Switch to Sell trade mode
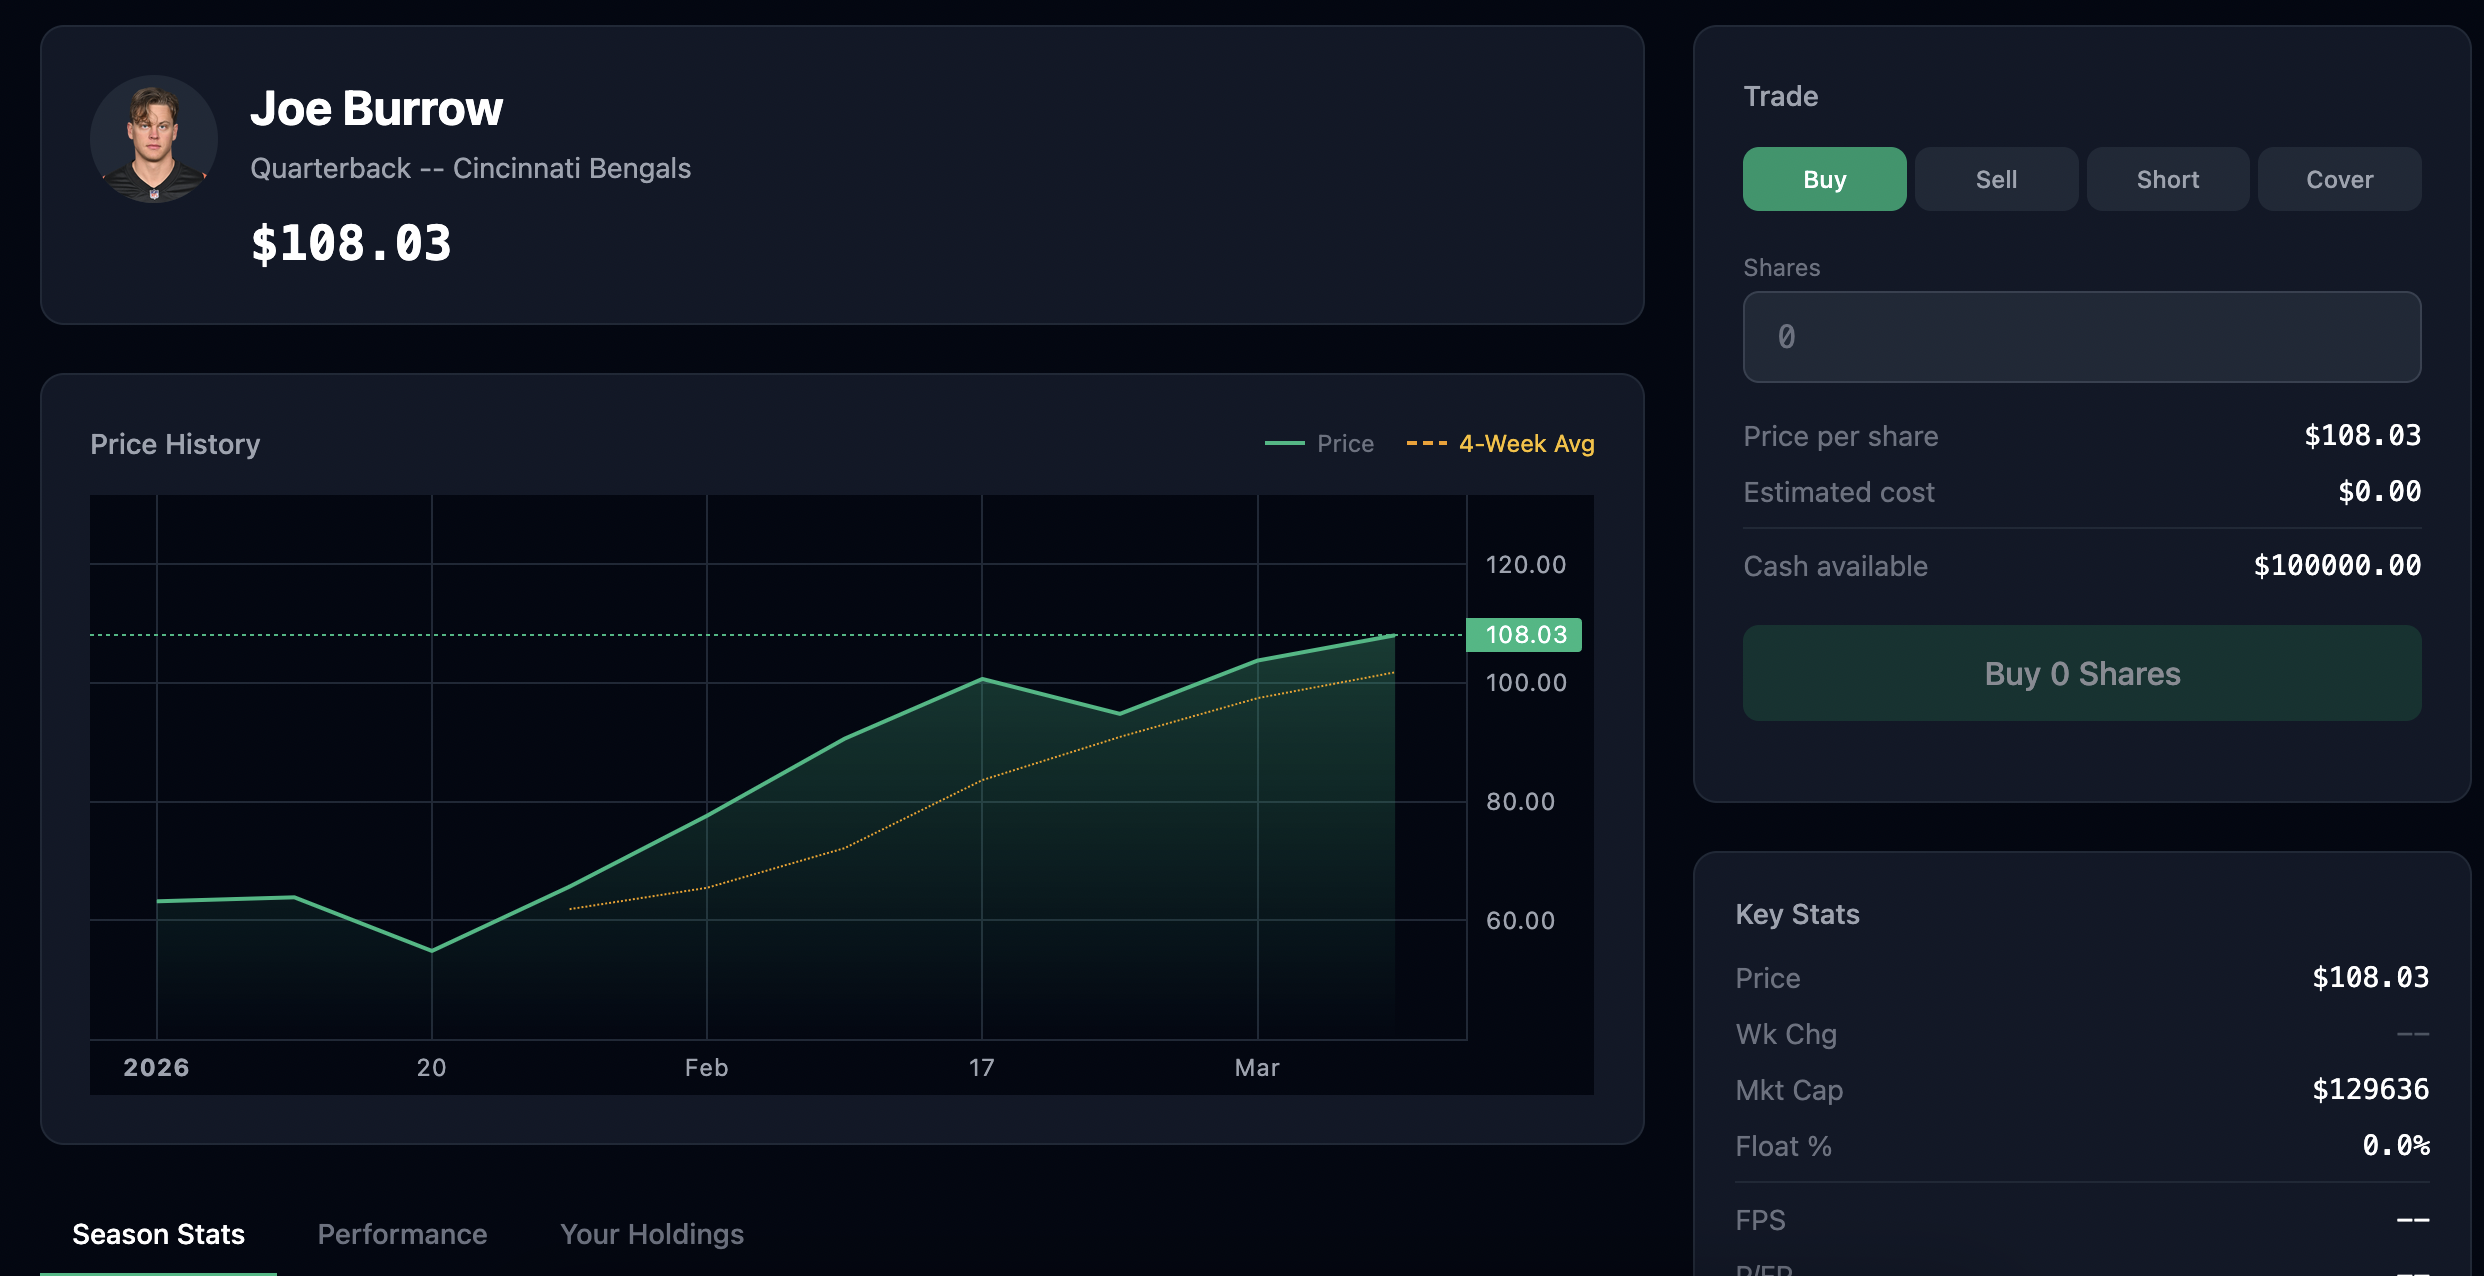This screenshot has height=1276, width=2484. click(1995, 178)
